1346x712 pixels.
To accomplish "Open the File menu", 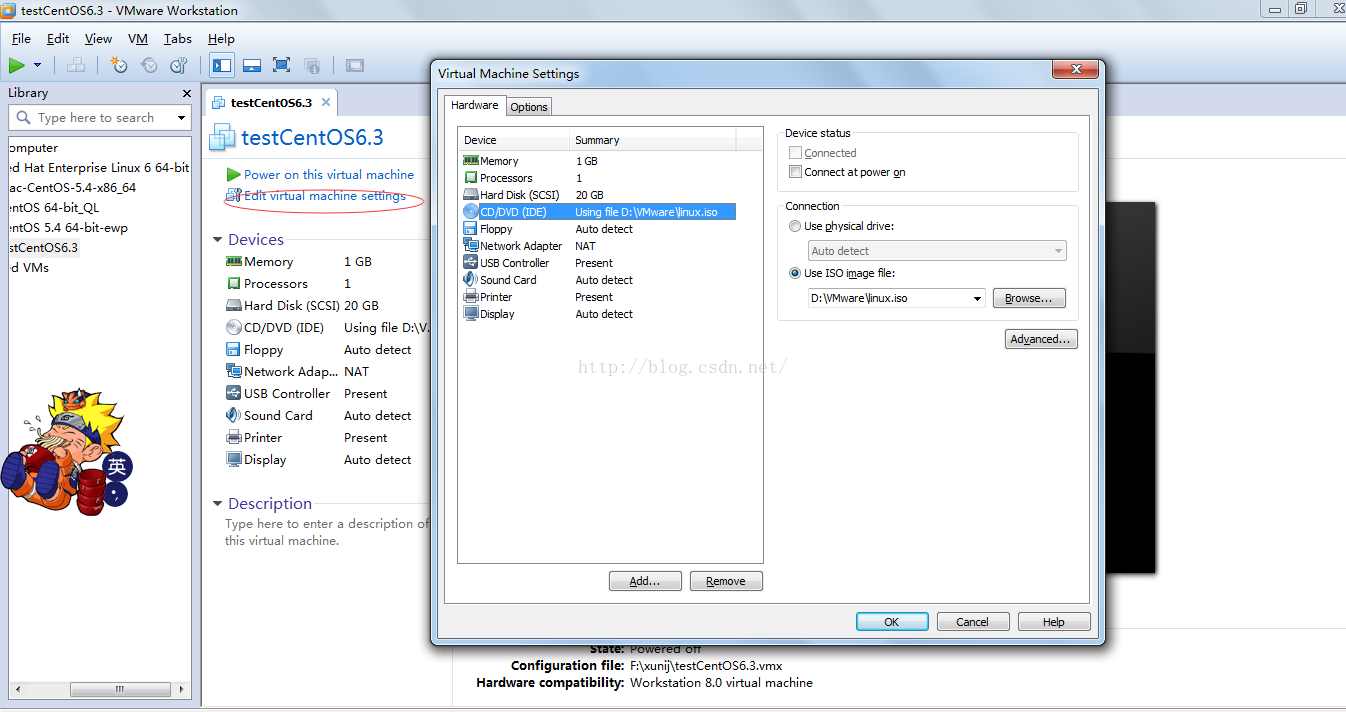I will click(21, 39).
